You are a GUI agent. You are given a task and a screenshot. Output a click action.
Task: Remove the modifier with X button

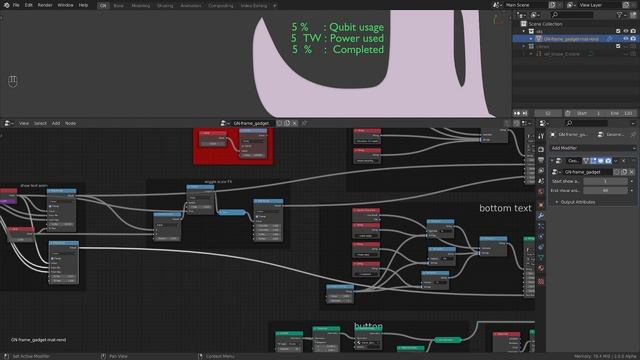(624, 161)
